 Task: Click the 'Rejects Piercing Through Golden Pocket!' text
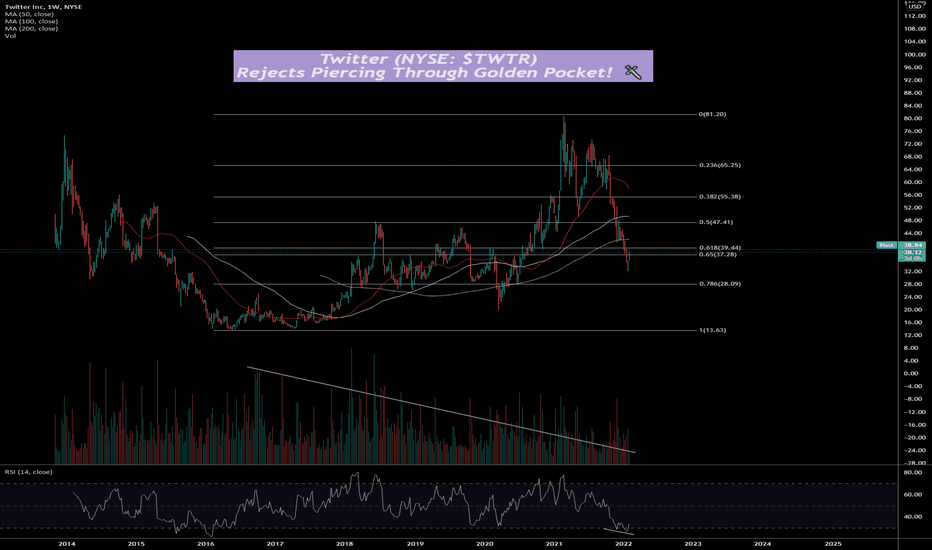424,73
